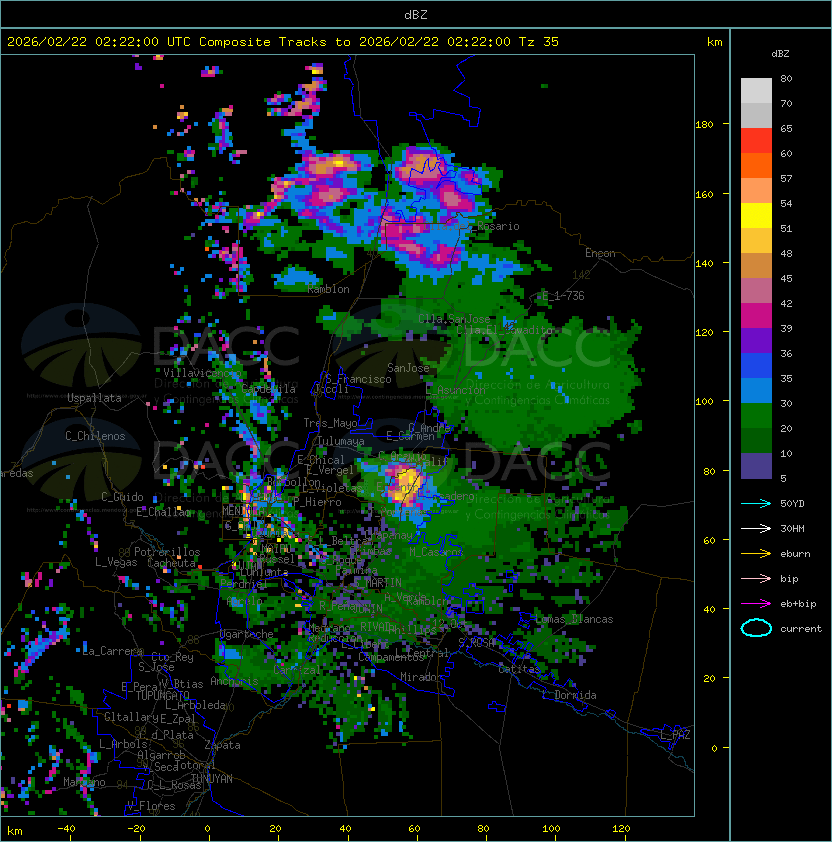Screen dimensions: 832x842
Task: Select the red swatch between 65 and 60 dBZ
Action: (x=756, y=141)
